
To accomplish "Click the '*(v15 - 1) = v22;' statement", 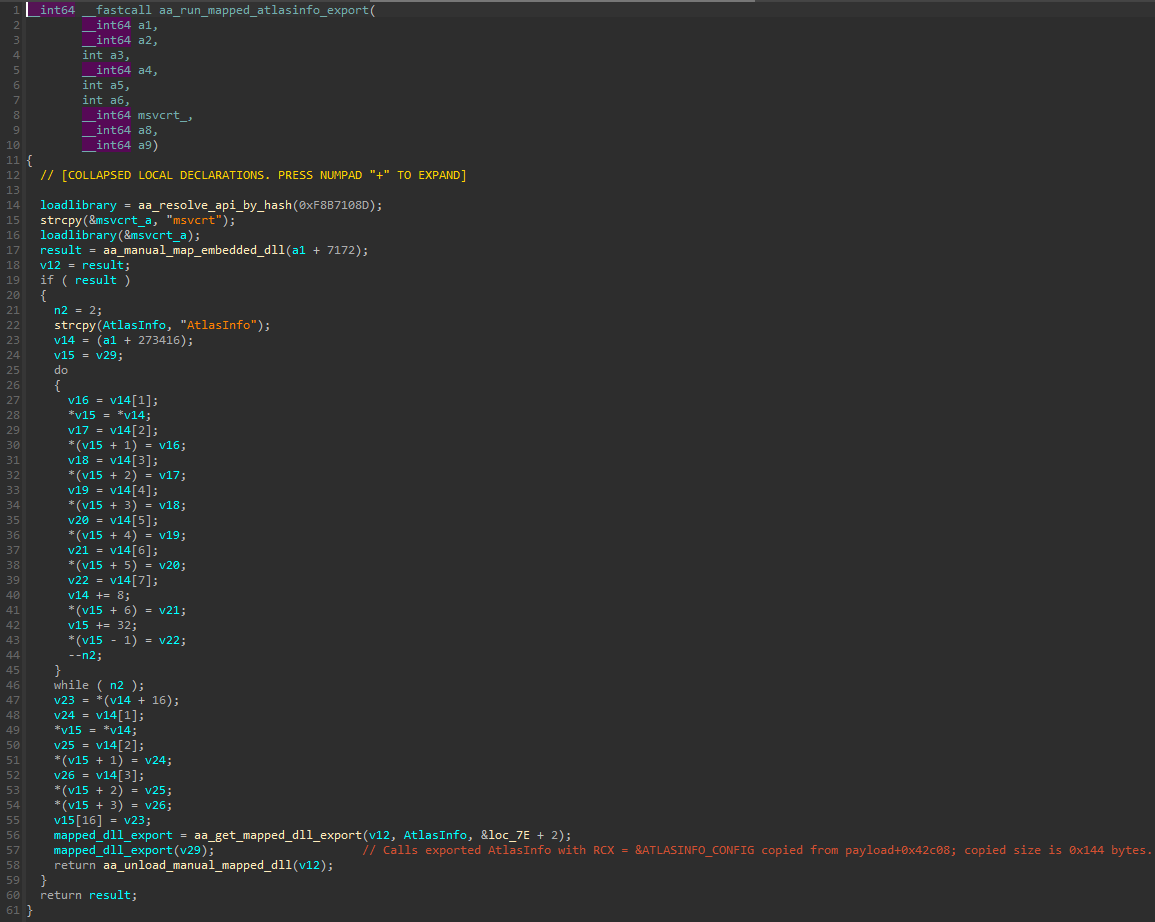I will point(127,641).
